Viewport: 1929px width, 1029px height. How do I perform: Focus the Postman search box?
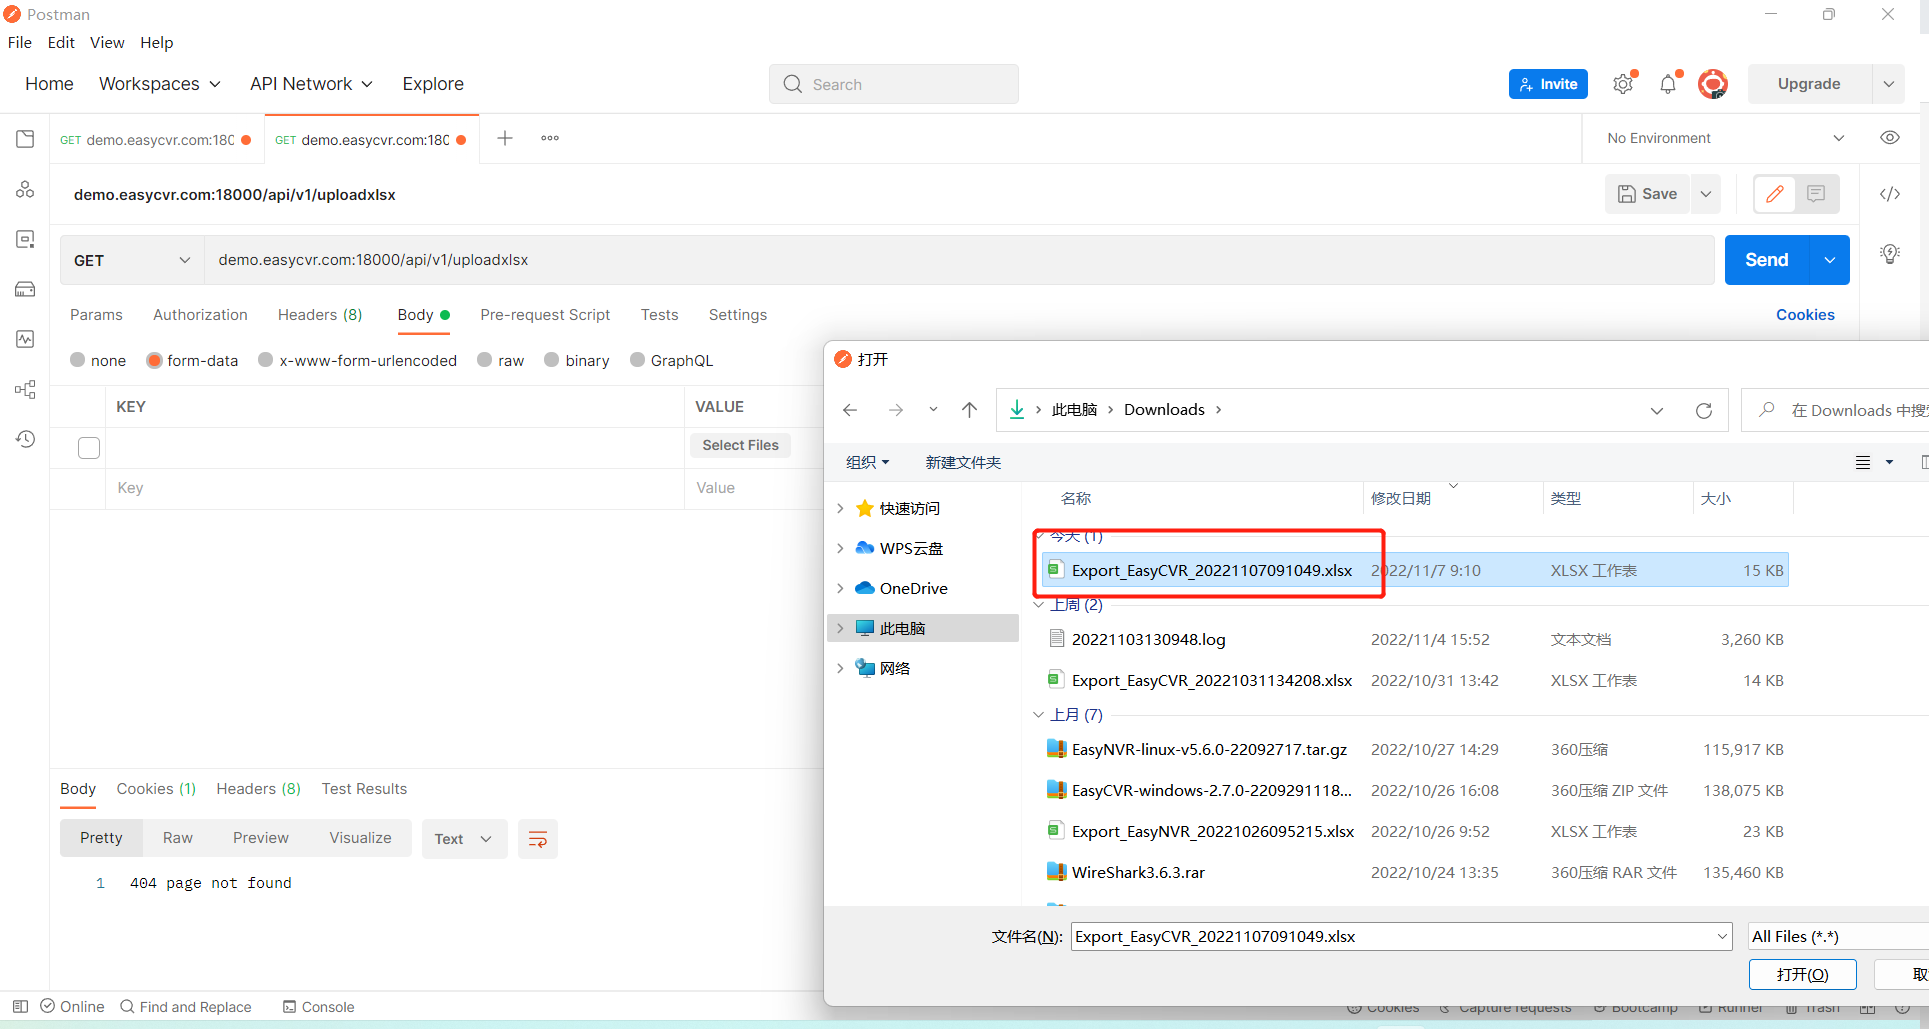pyautogui.click(x=894, y=84)
